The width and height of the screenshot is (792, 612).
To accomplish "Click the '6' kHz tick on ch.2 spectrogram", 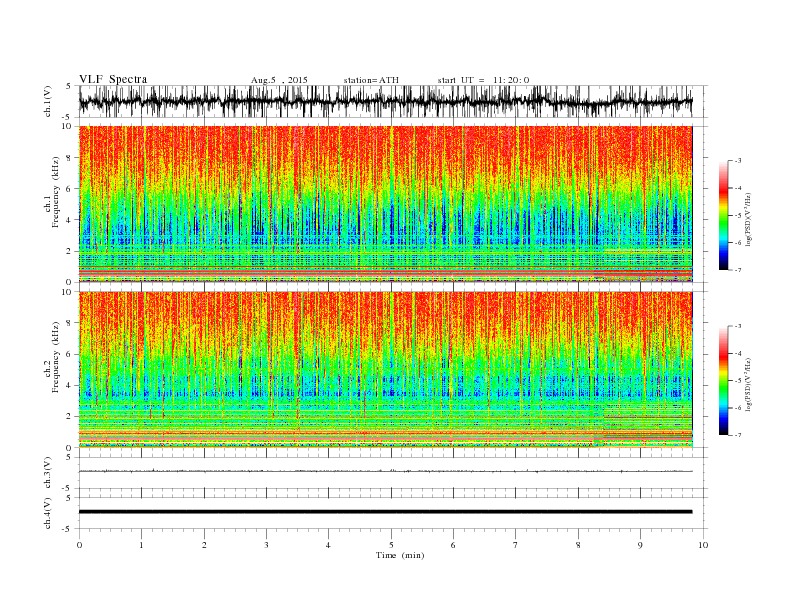I will (70, 354).
